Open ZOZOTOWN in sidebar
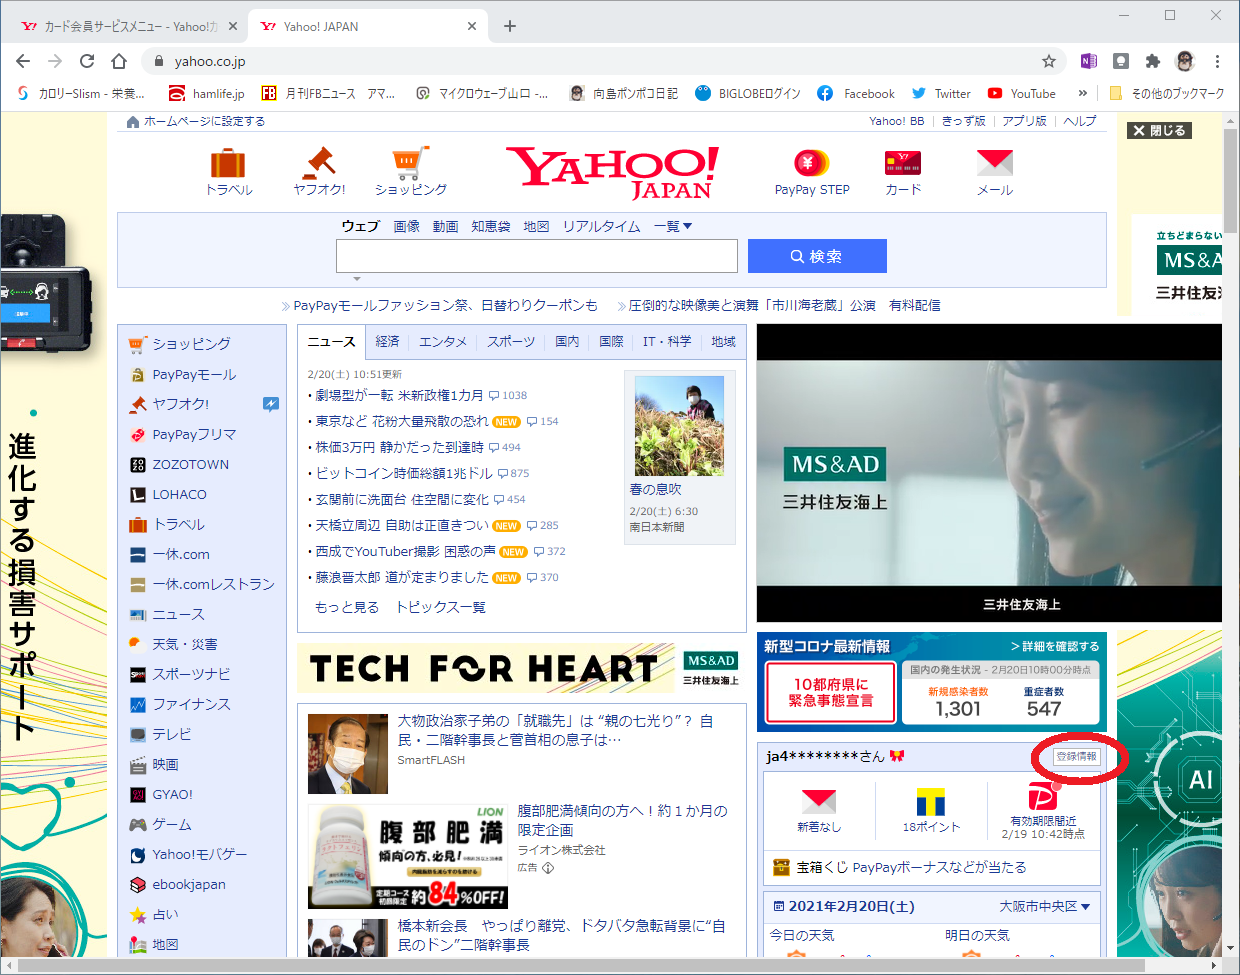Screen dimensions: 1240x975 (x=190, y=464)
